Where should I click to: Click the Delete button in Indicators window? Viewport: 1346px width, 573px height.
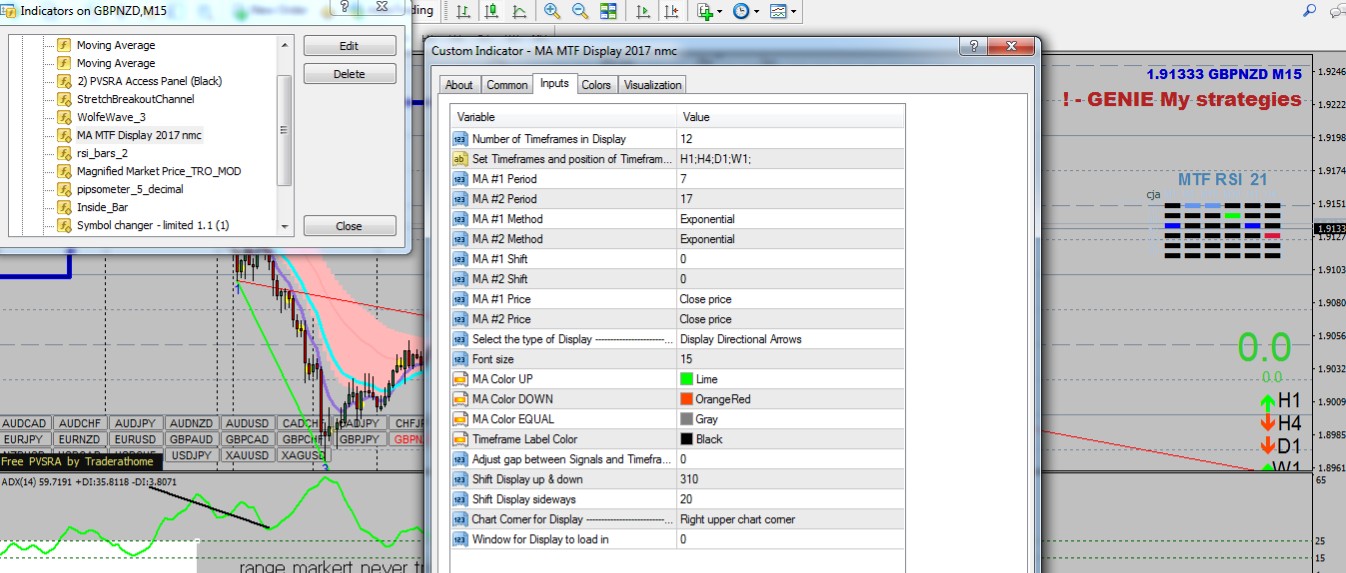349,74
